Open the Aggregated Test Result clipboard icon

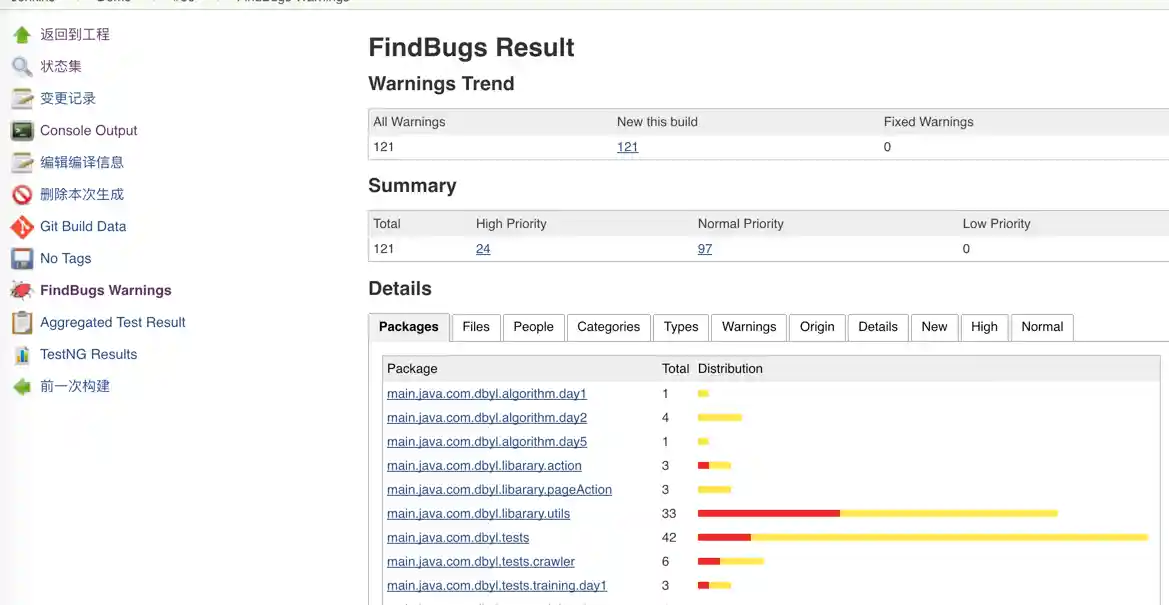point(22,323)
